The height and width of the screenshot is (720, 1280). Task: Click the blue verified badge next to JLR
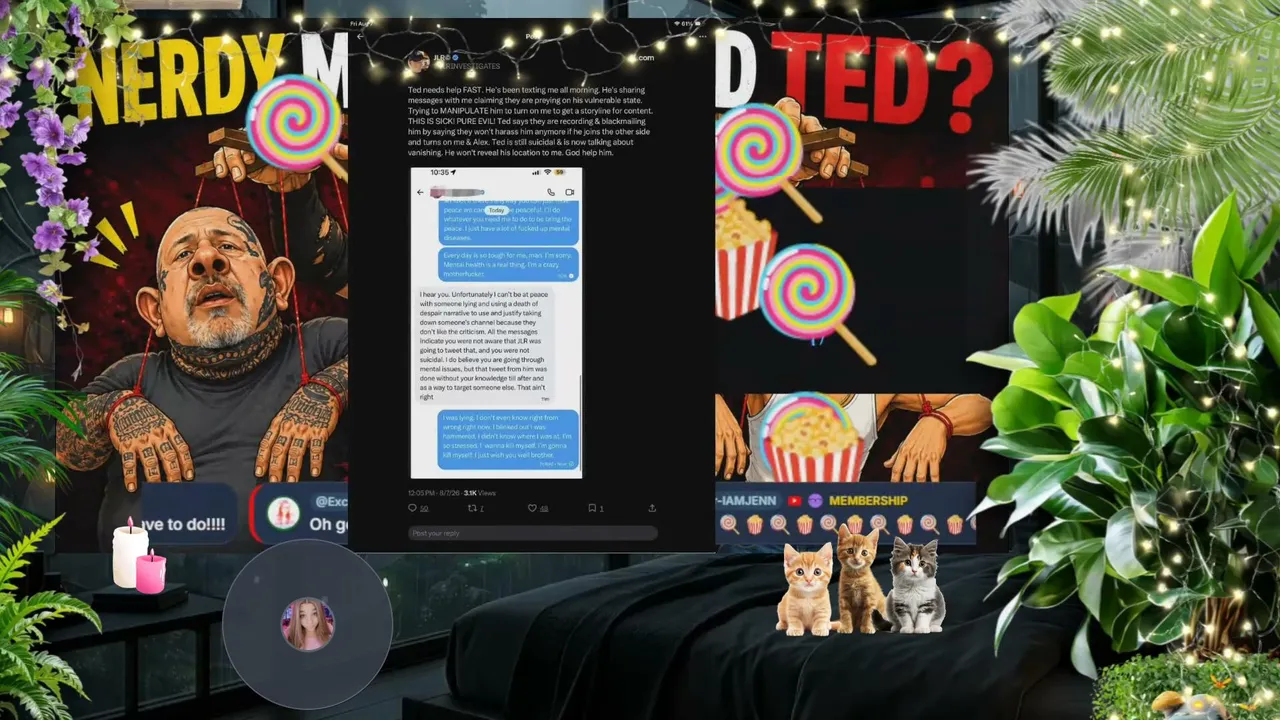pos(456,58)
